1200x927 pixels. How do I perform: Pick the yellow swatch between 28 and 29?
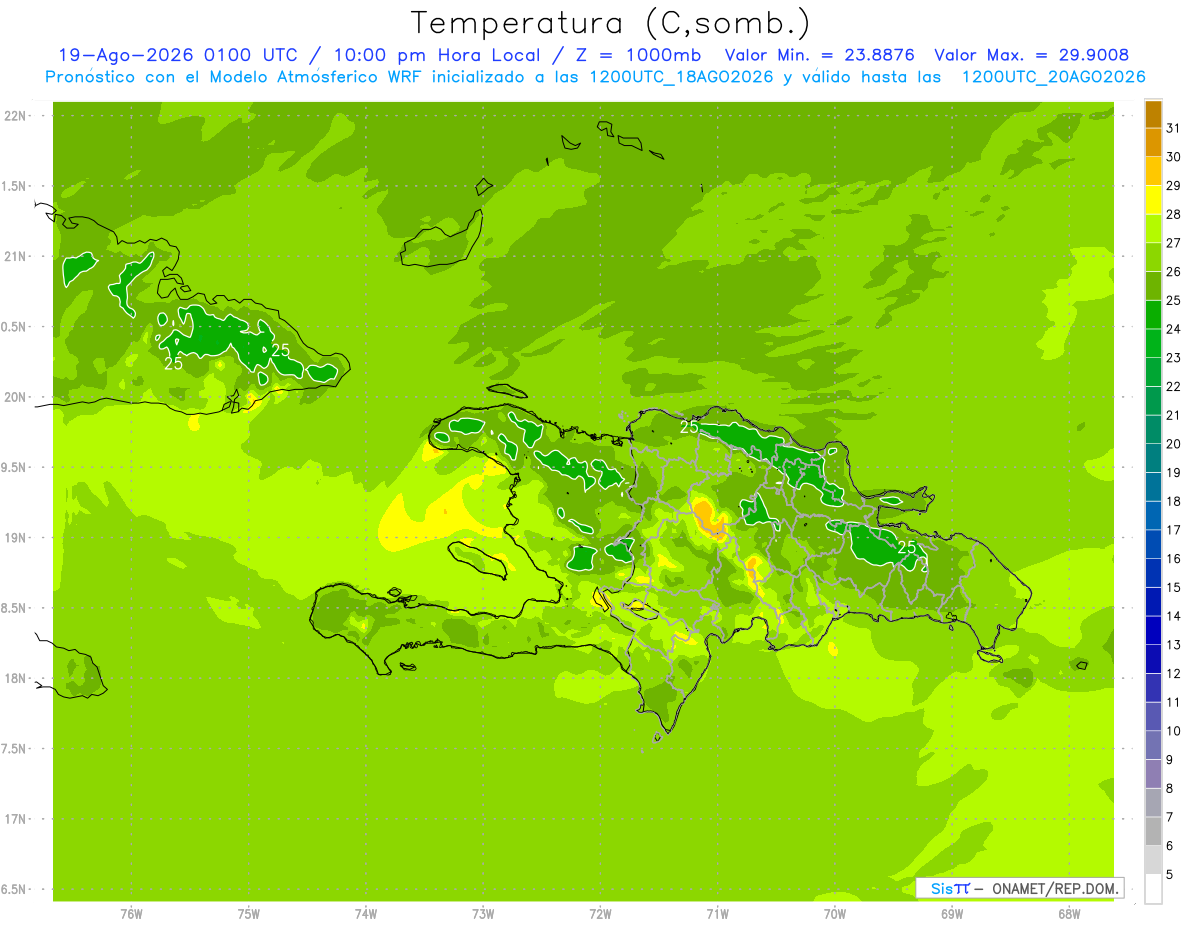click(1153, 200)
